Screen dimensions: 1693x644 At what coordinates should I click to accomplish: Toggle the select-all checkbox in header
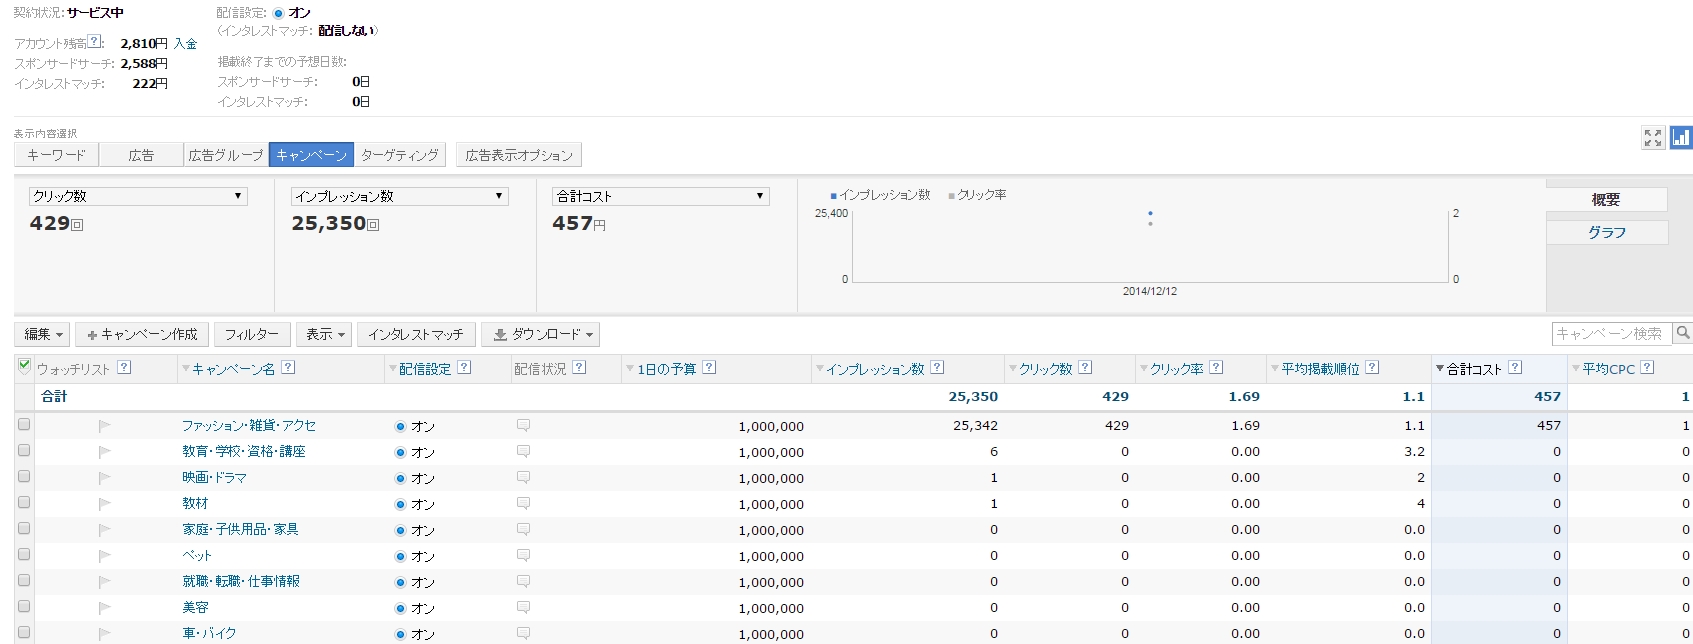coord(24,367)
